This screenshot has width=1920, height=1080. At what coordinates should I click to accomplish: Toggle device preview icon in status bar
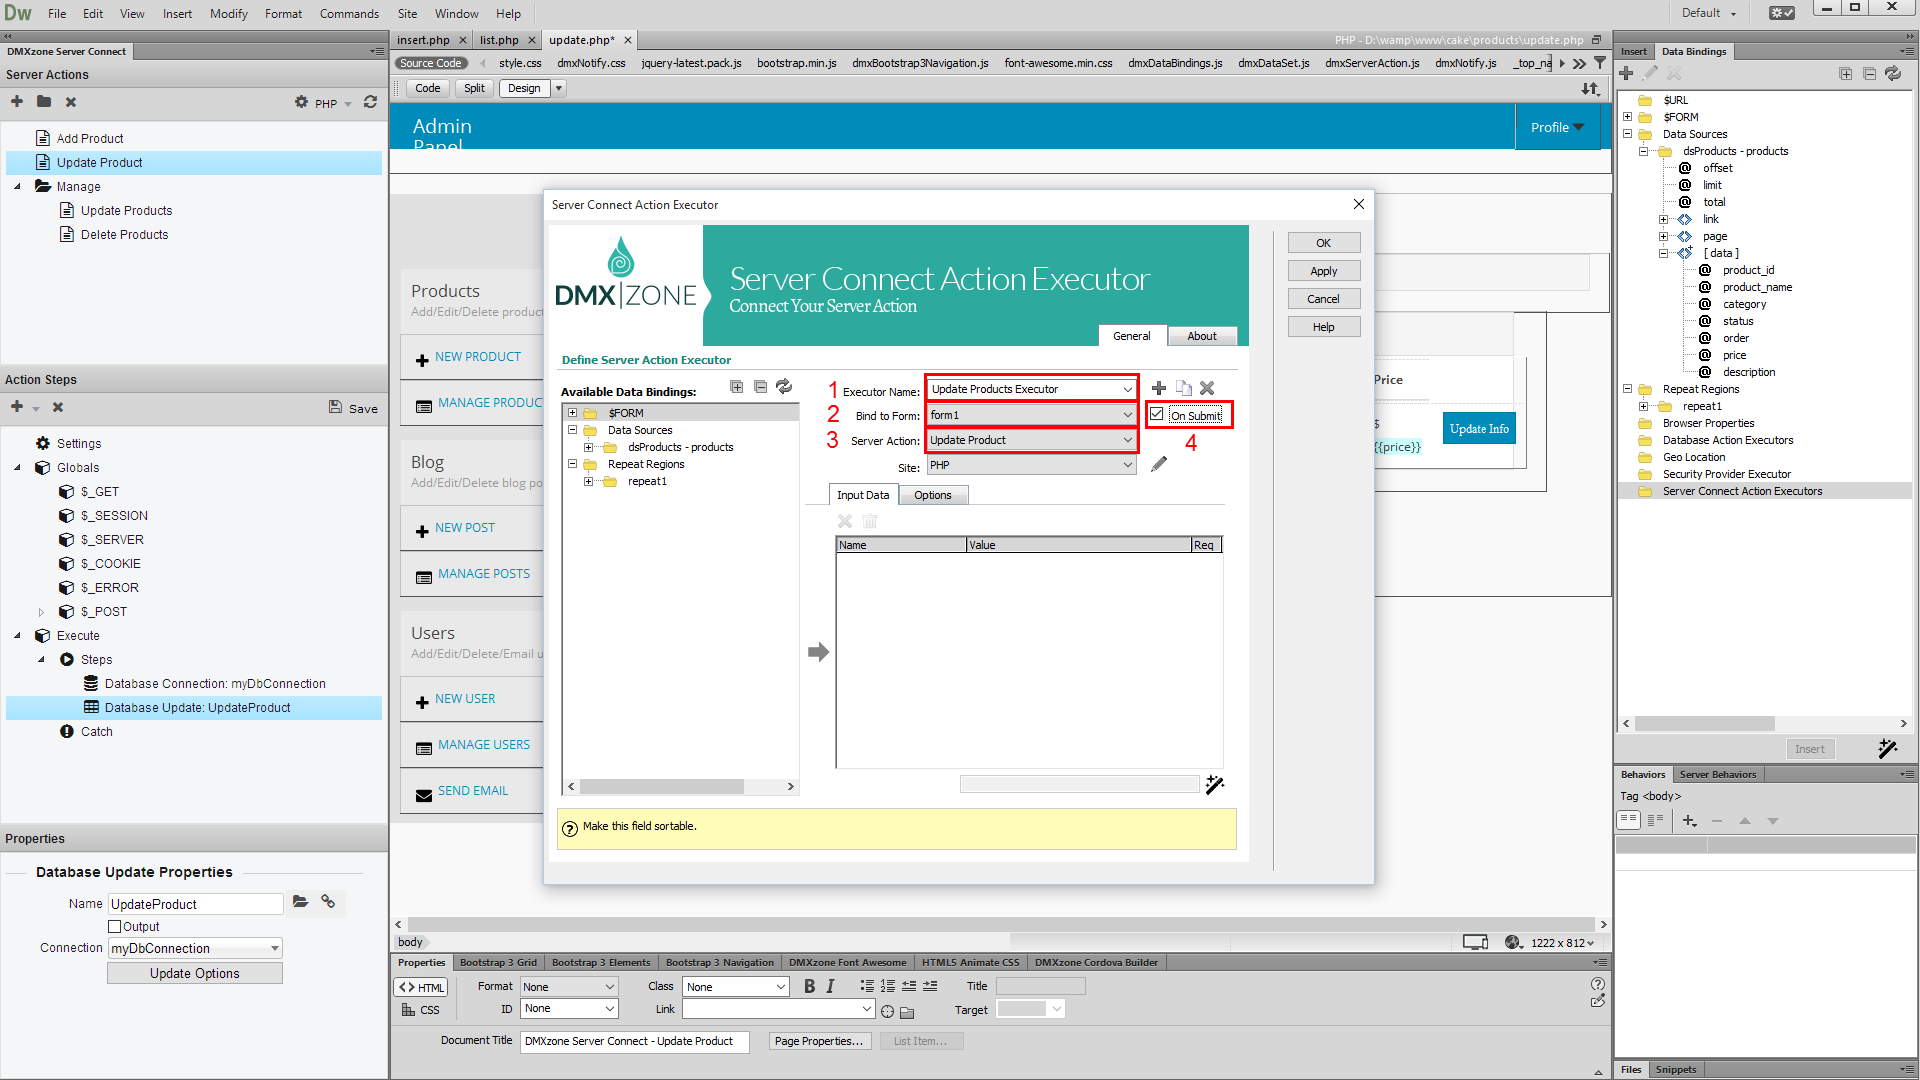1475,942
